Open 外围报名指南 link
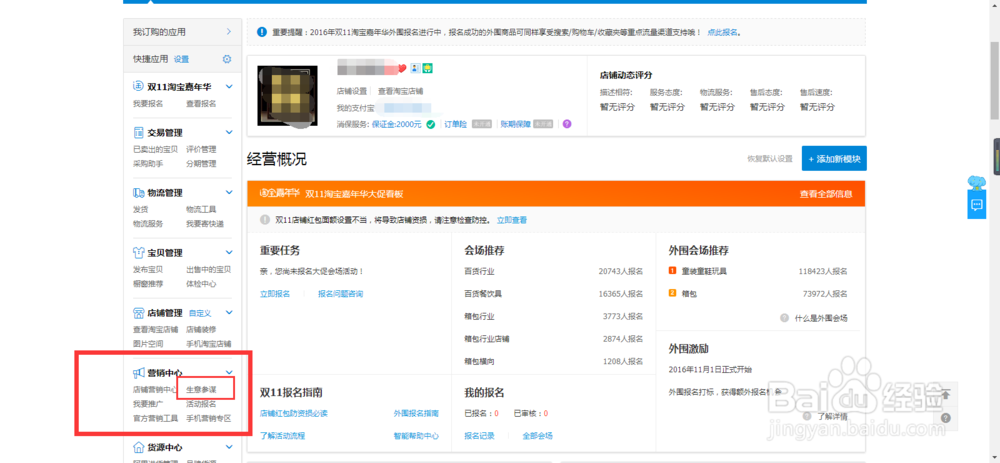This screenshot has width=1000, height=463. coord(416,413)
